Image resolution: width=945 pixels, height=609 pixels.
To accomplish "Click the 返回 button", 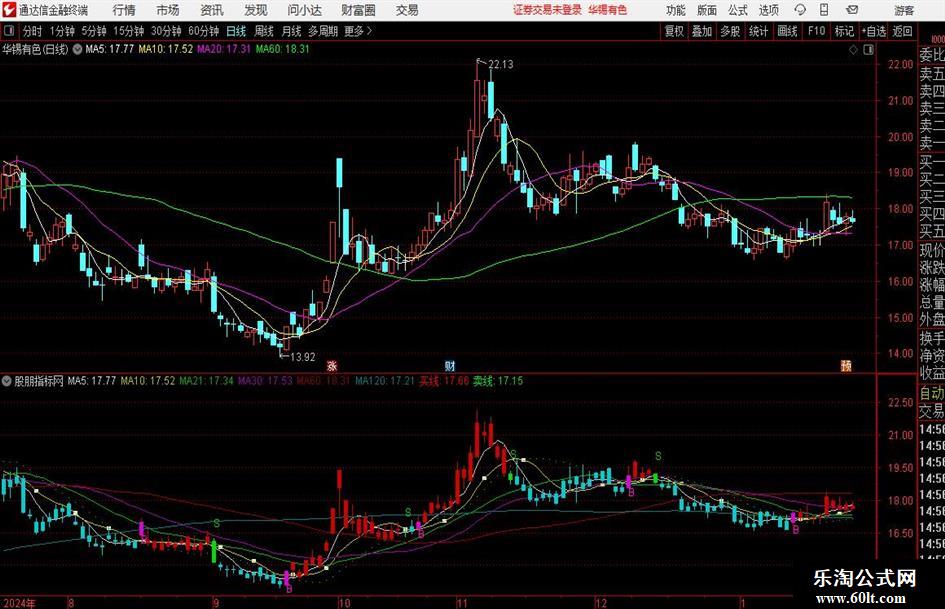I will 902,31.
